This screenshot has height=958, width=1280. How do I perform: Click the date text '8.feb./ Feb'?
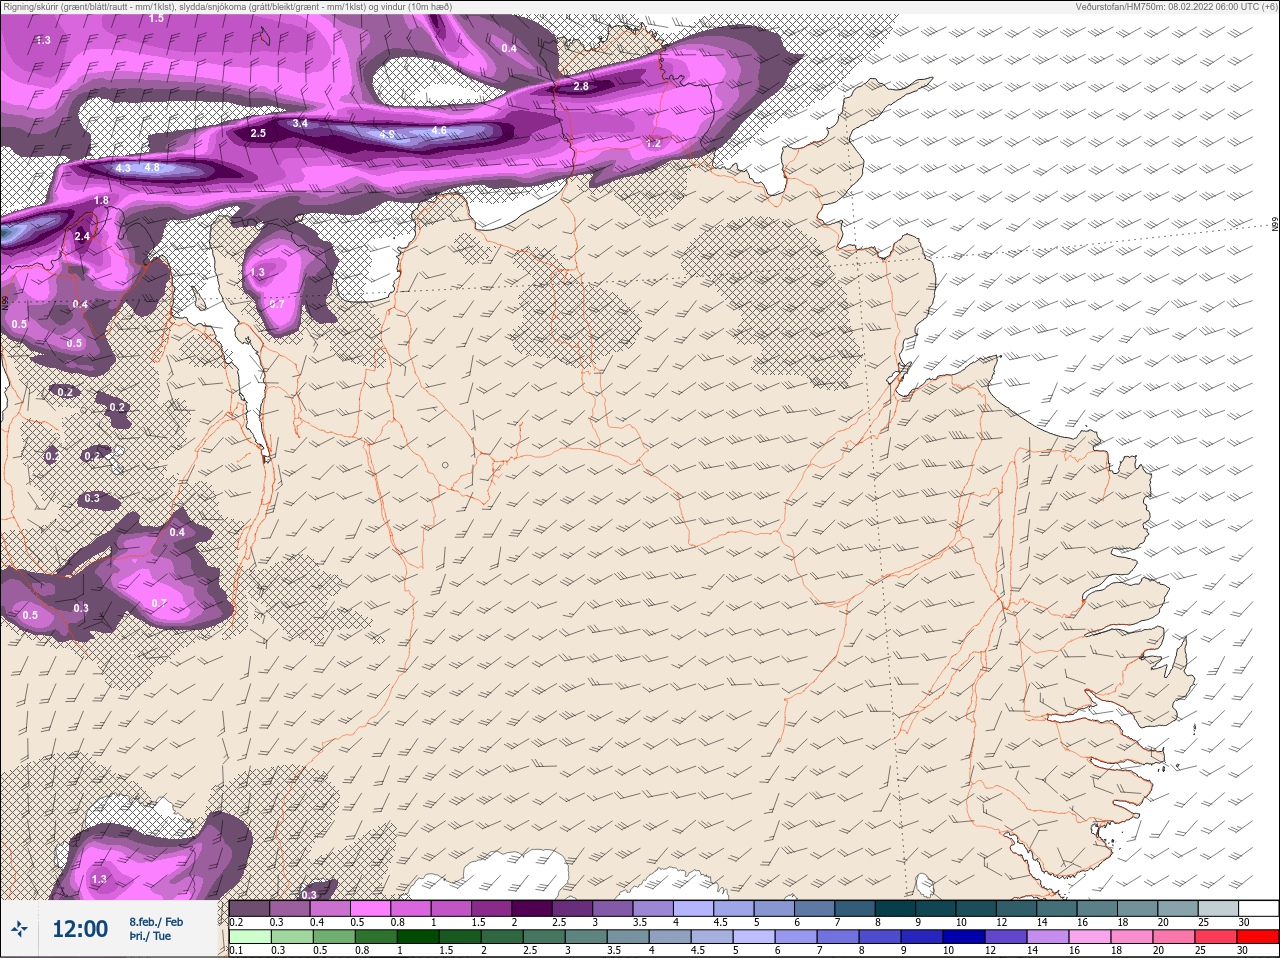156,922
